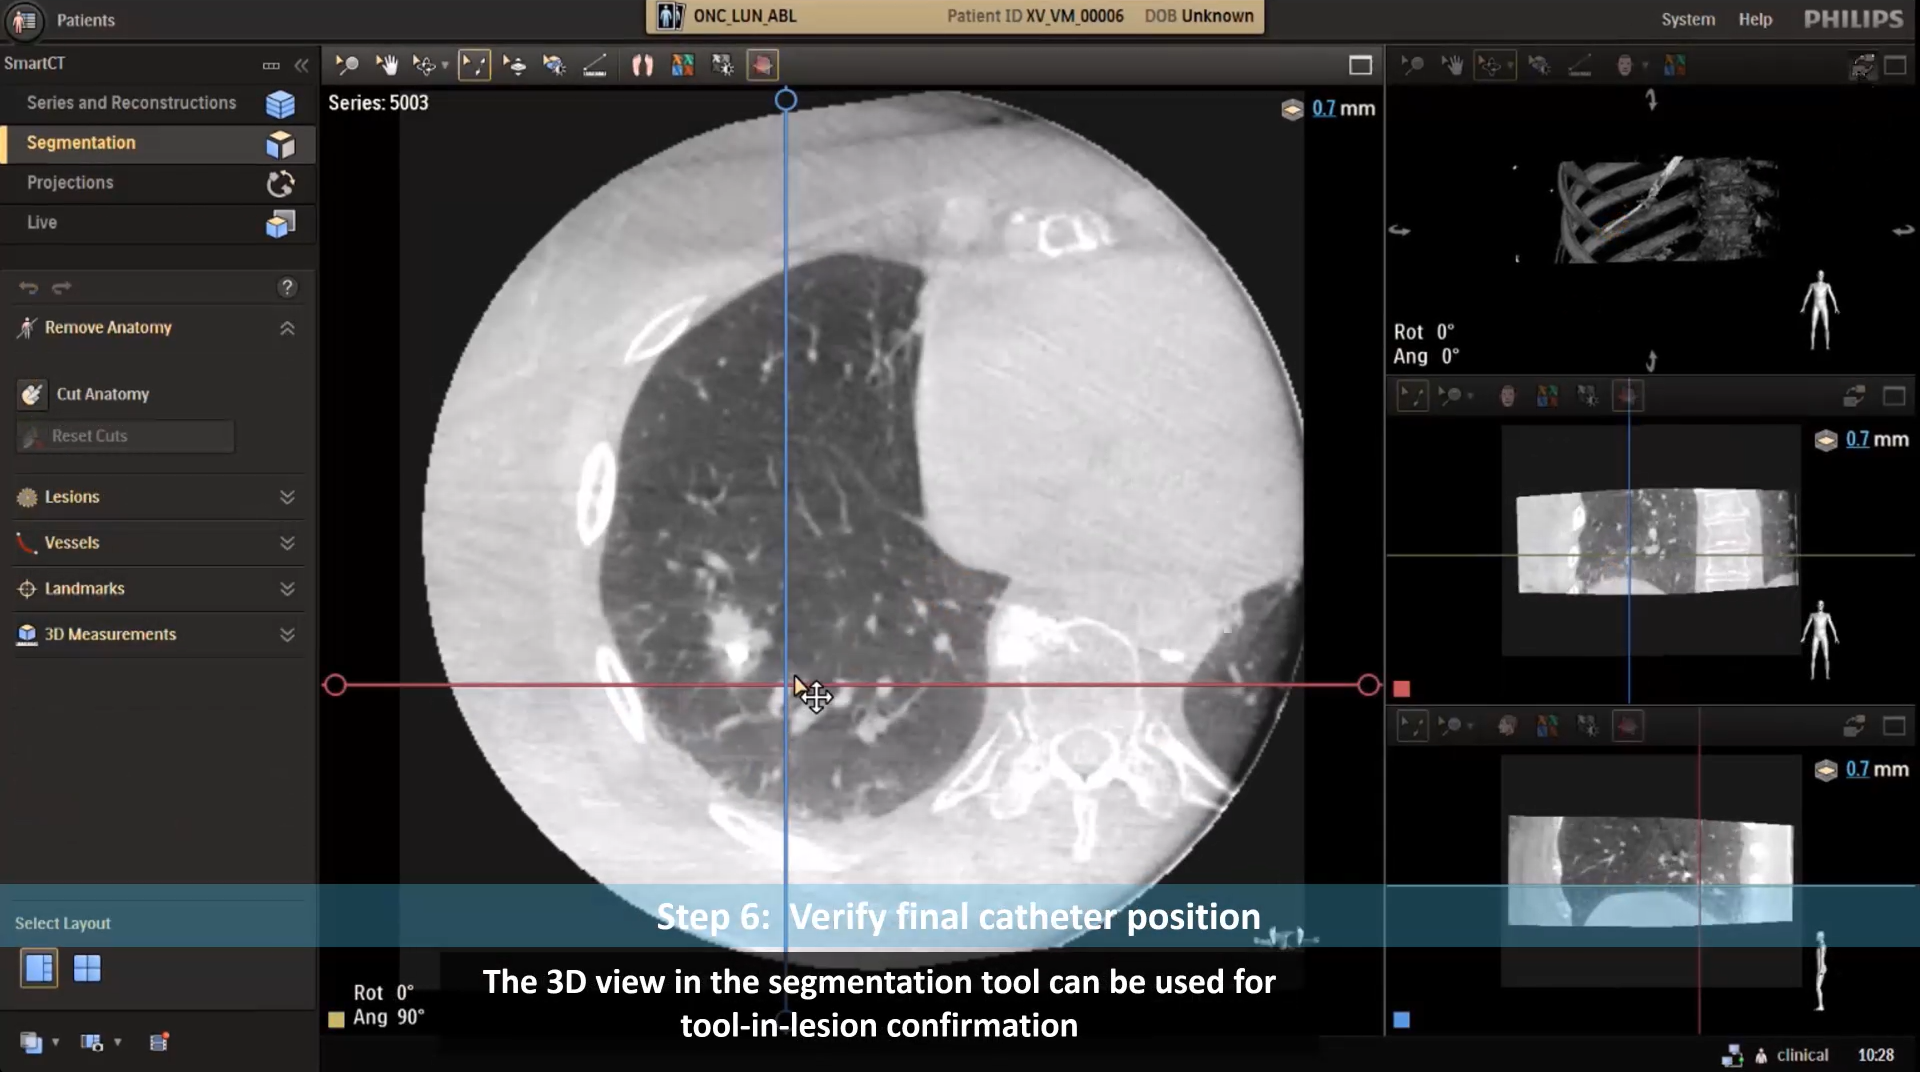This screenshot has width=1920, height=1072.
Task: Click the blue crosshair handle at top of main view
Action: click(786, 100)
